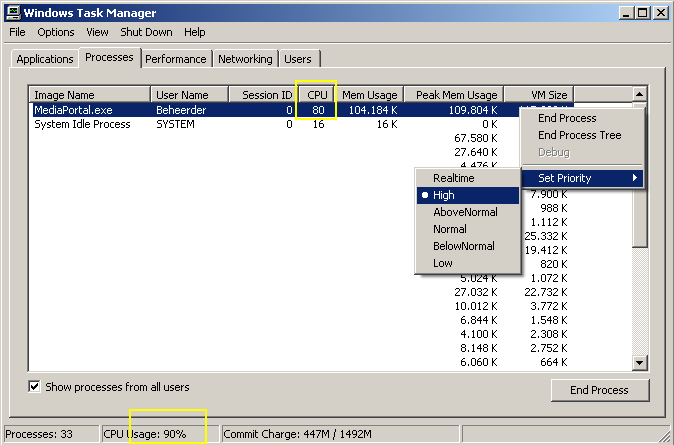This screenshot has height=445, width=674.
Task: Sort by Mem Usage column header
Action: click(370, 95)
